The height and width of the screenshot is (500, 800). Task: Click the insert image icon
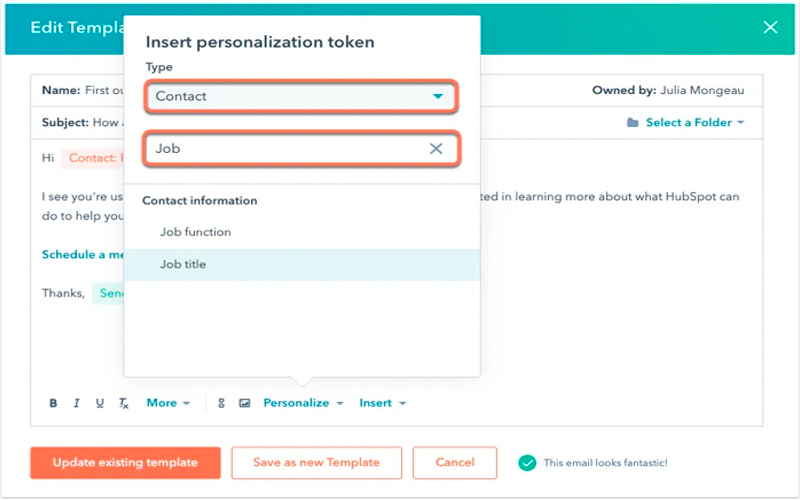(244, 403)
